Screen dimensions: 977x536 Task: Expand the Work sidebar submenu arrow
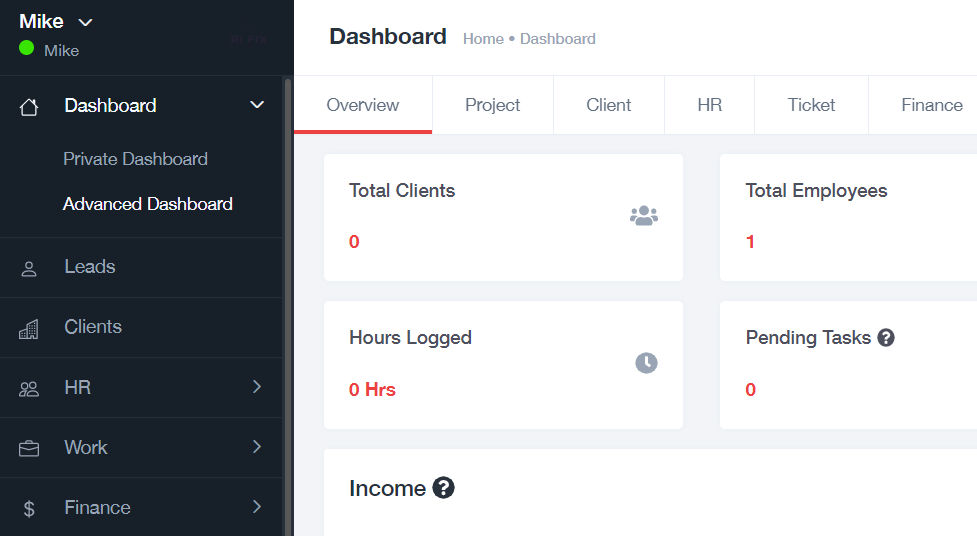pos(257,447)
